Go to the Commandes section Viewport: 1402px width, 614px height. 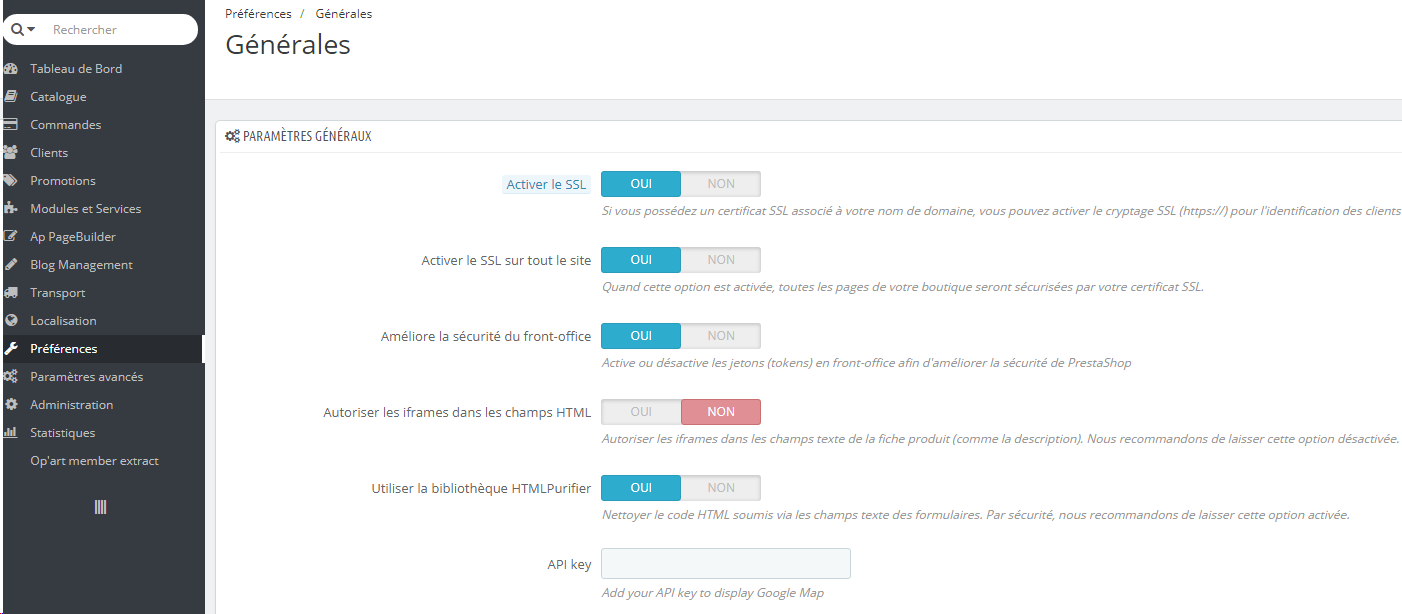pyautogui.click(x=66, y=125)
